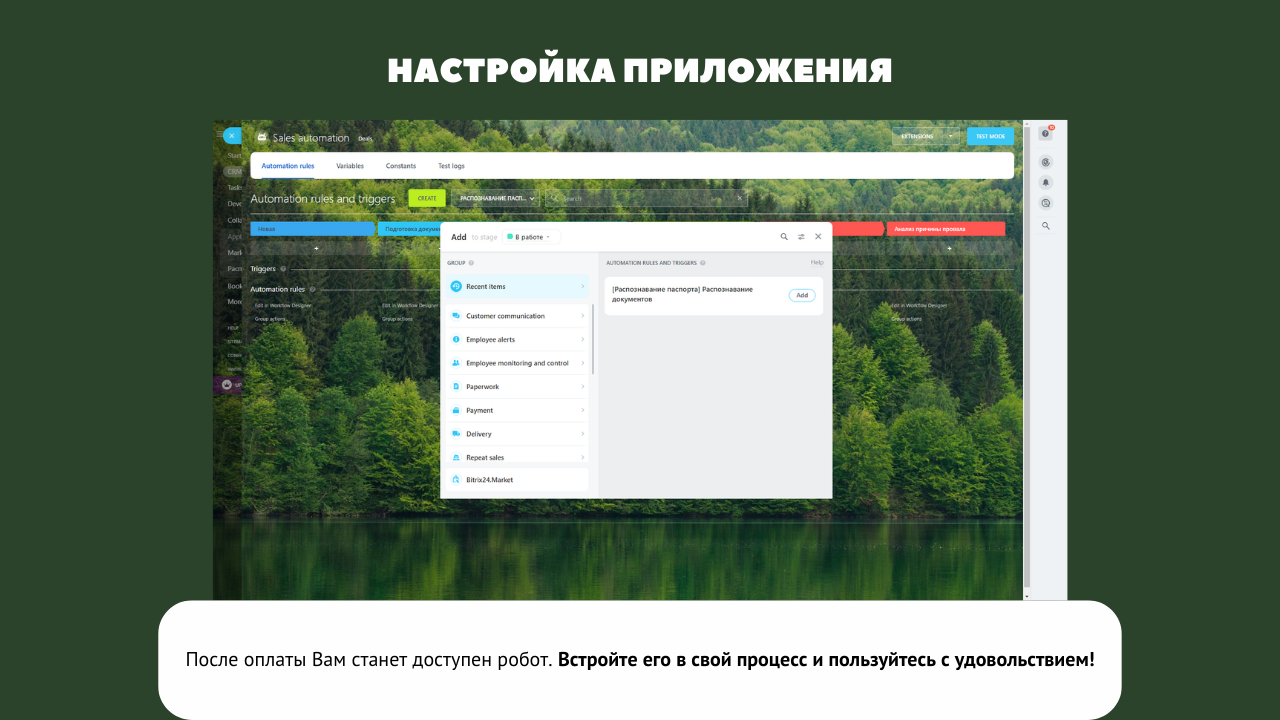Click the plus under the Новая stage
The height and width of the screenshot is (720, 1280).
pyautogui.click(x=316, y=248)
